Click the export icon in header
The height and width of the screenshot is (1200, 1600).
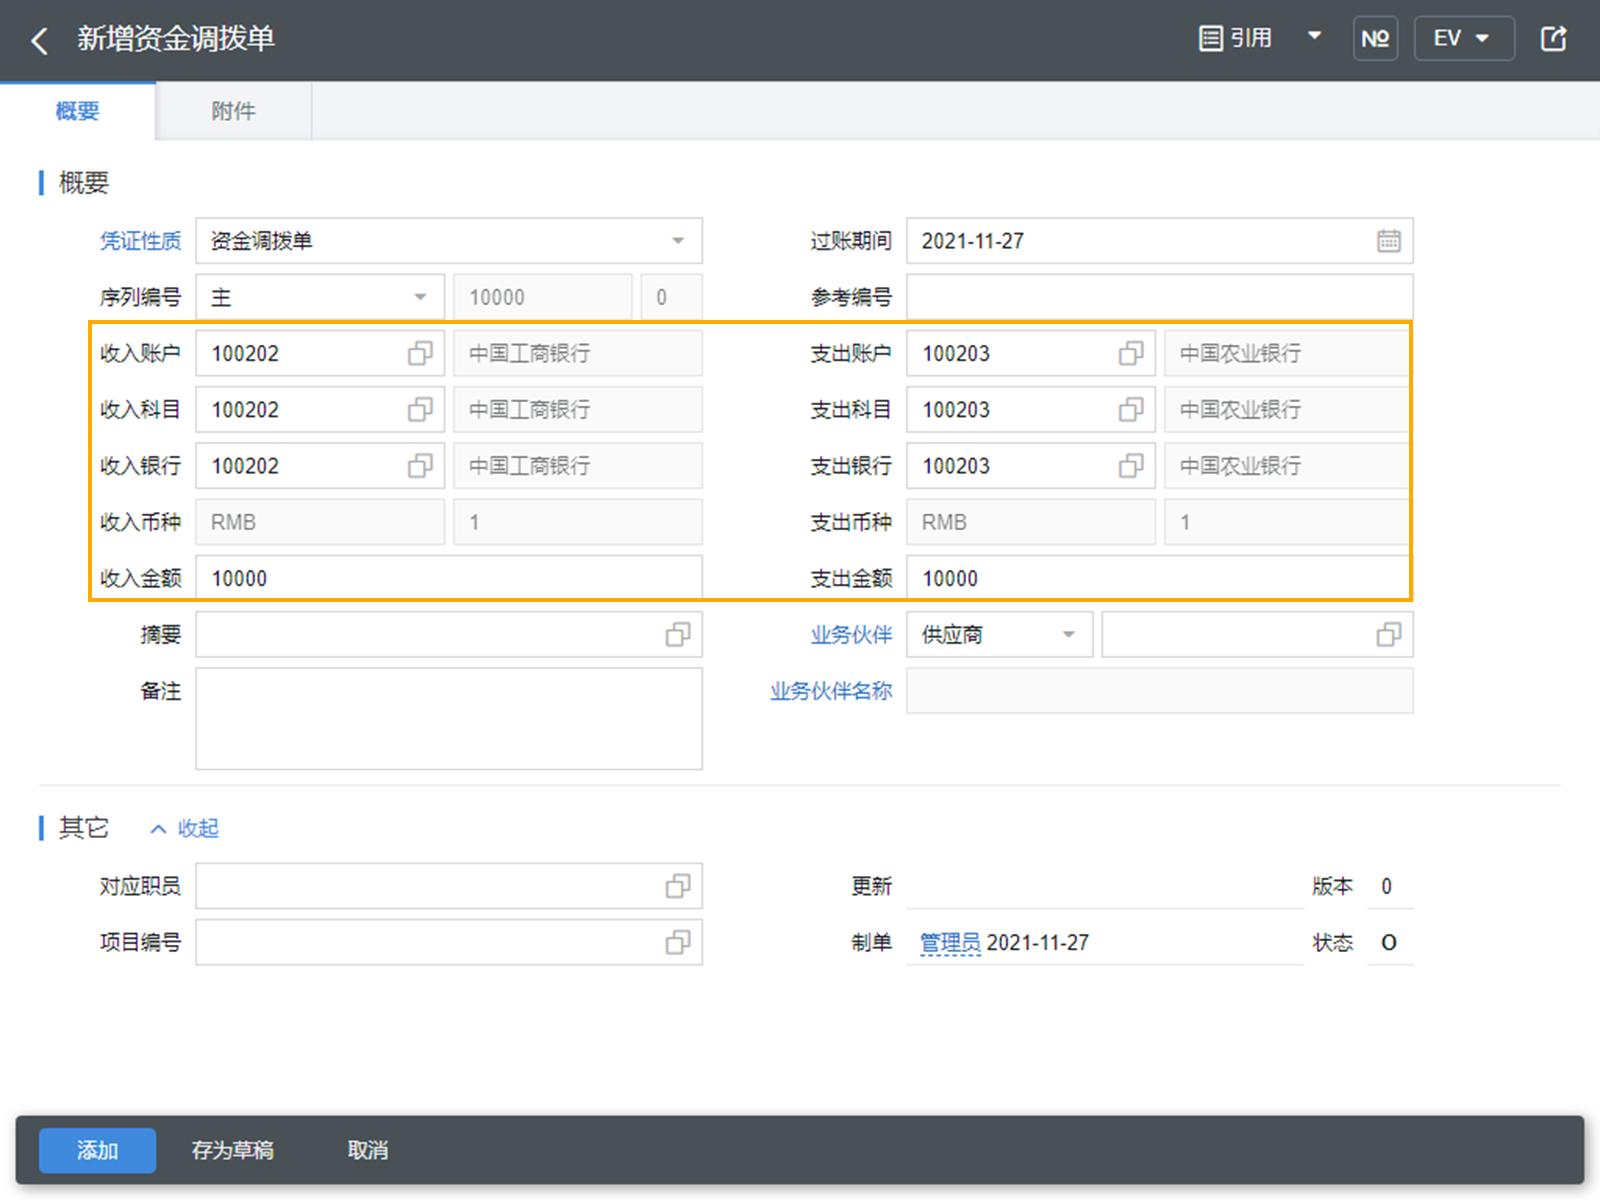(1553, 39)
